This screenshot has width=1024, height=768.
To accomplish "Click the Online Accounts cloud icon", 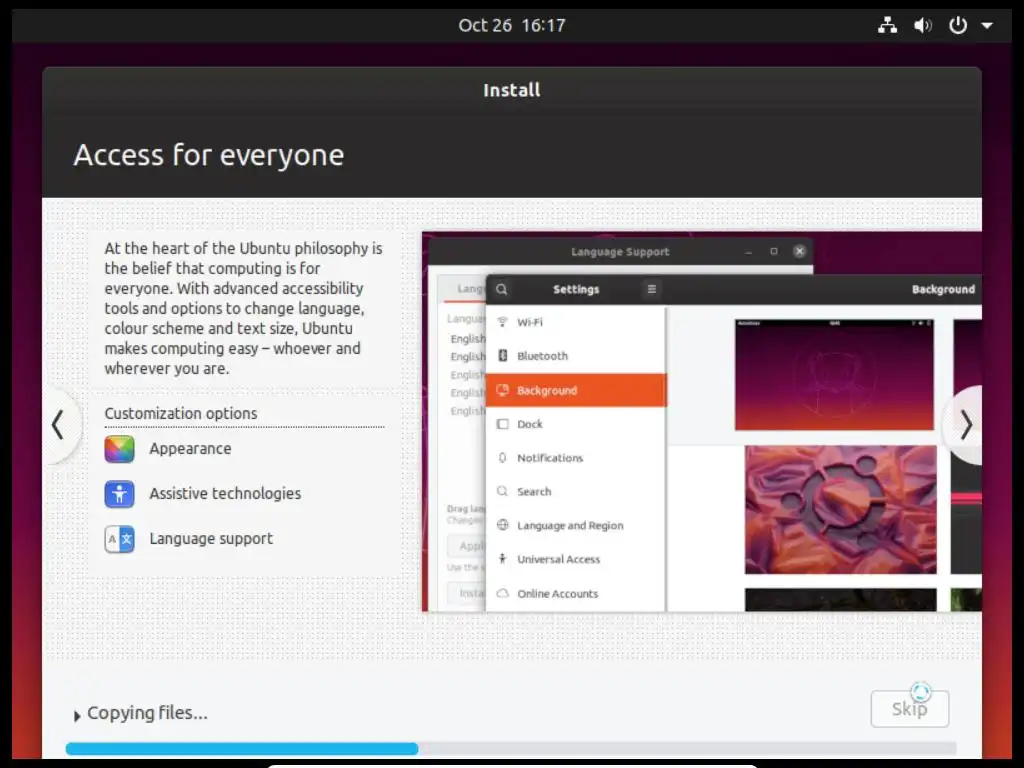I will click(502, 594).
